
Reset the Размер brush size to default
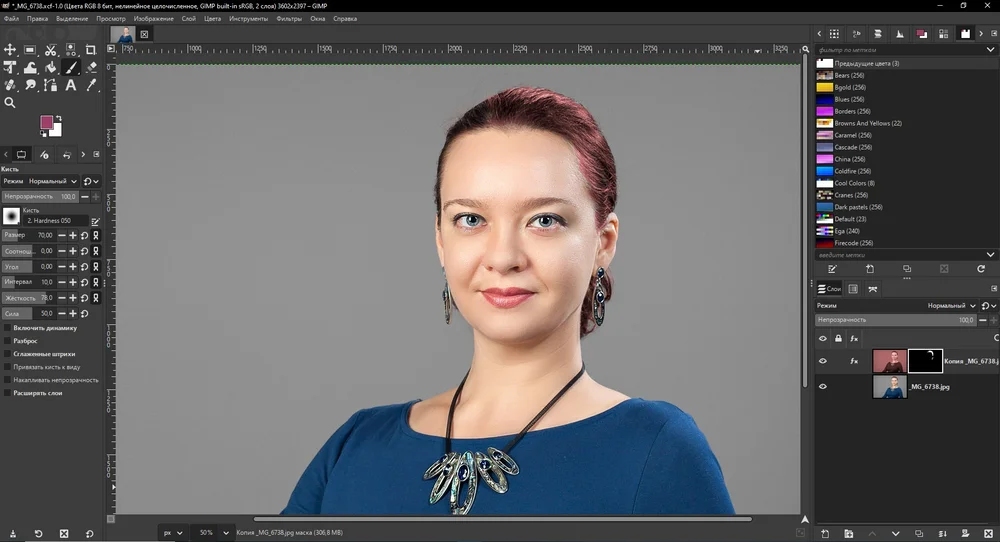(84, 235)
